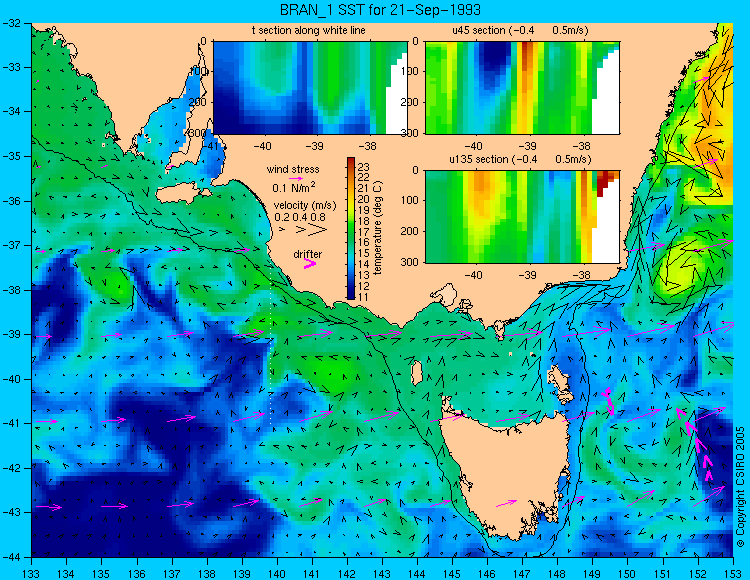Click latitude label '-37' on main map axis
Image resolution: width=750 pixels, height=580 pixels.
(12, 245)
